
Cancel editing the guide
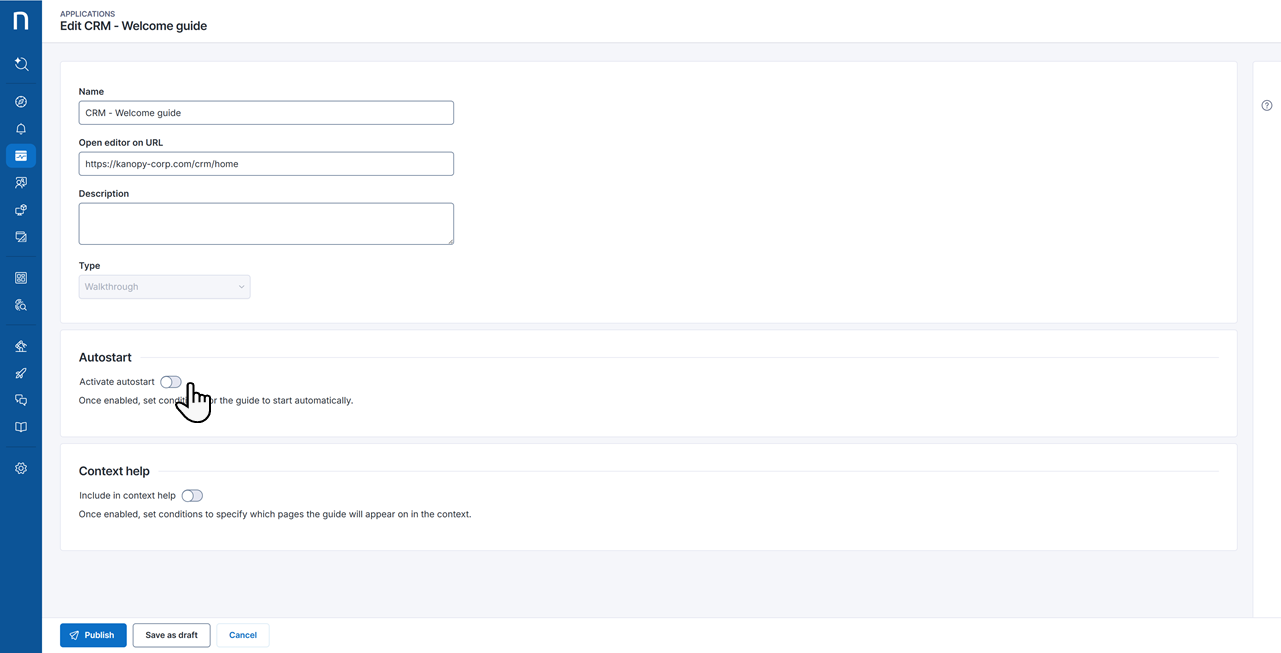pos(243,635)
